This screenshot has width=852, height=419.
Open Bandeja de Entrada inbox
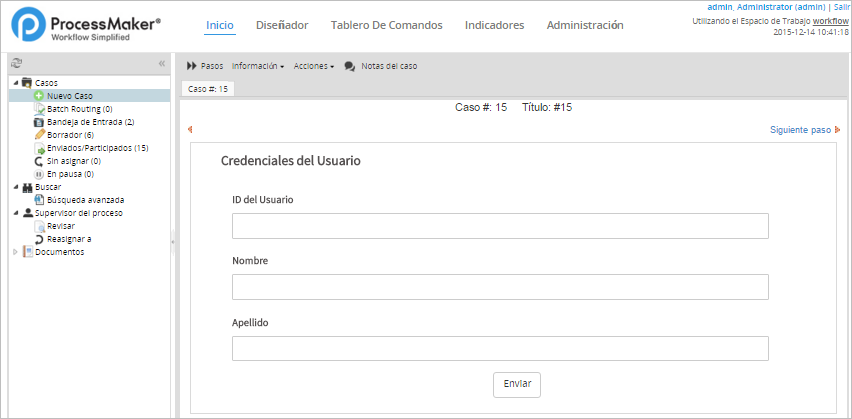click(90, 122)
